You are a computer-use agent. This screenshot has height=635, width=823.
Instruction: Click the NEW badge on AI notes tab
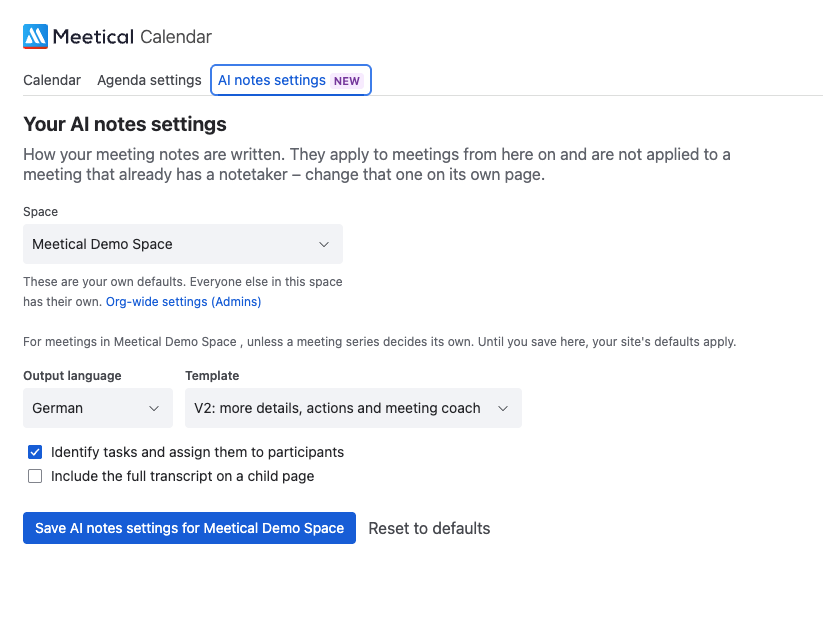(x=347, y=81)
